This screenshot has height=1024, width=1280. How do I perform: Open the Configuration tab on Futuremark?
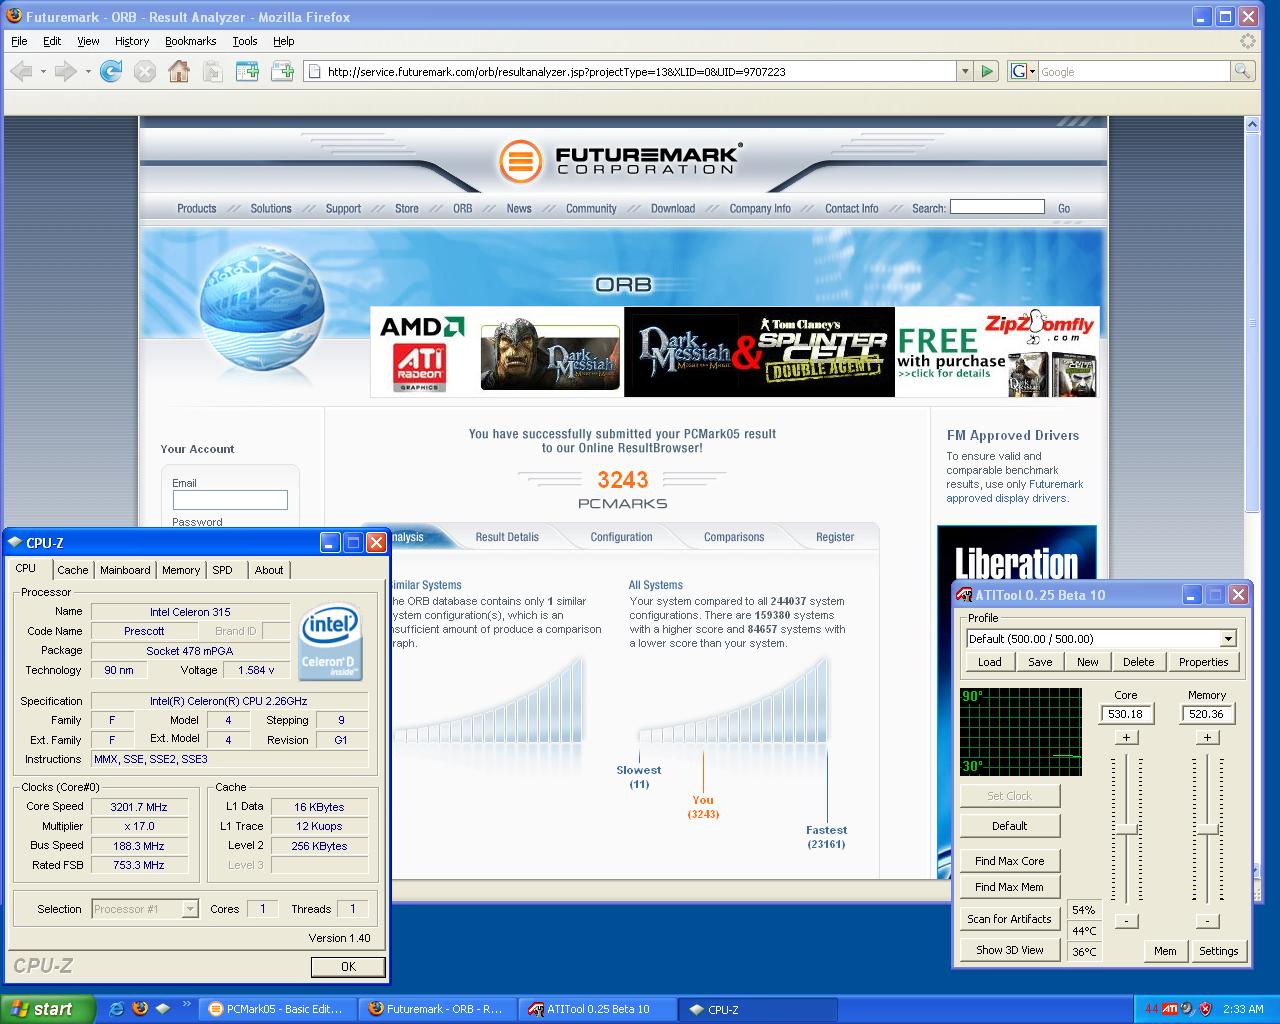pyautogui.click(x=621, y=537)
